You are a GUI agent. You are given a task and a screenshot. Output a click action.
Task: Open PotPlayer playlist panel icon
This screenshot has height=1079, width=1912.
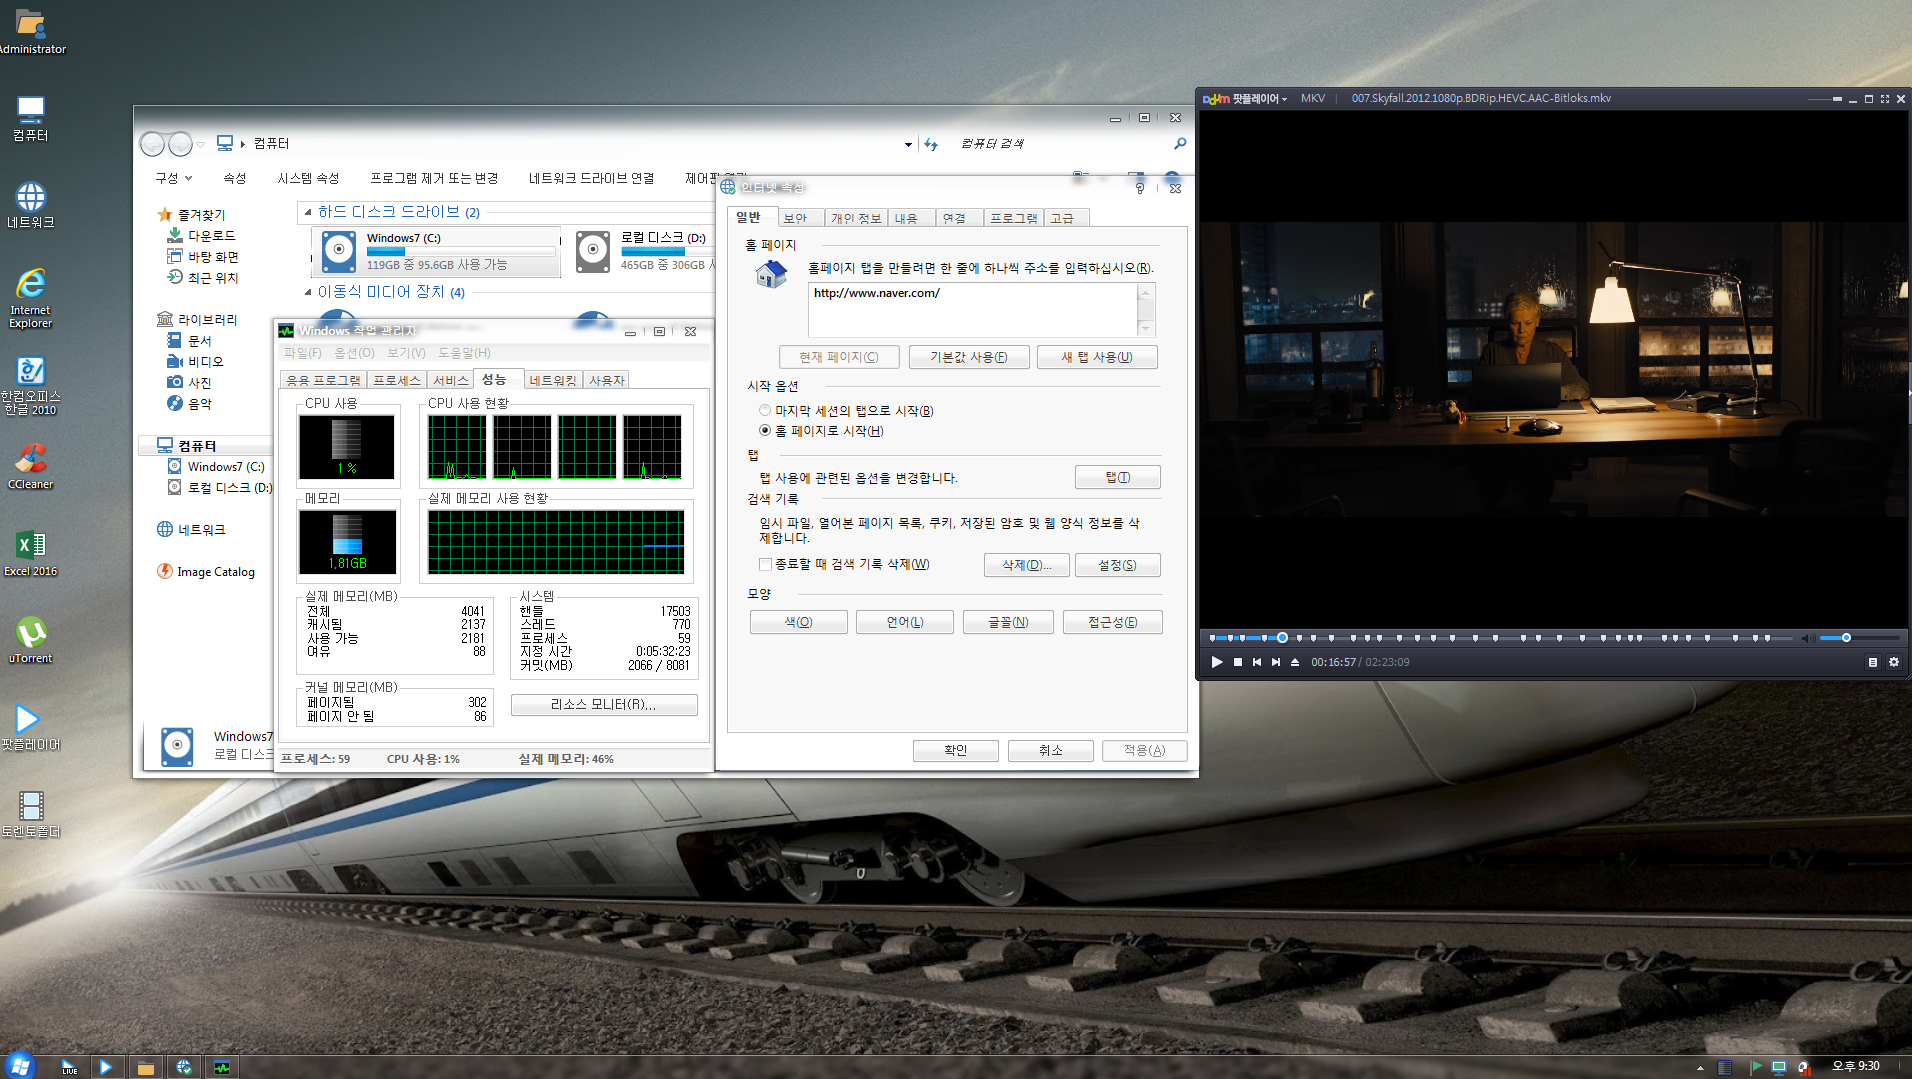pos(1873,662)
